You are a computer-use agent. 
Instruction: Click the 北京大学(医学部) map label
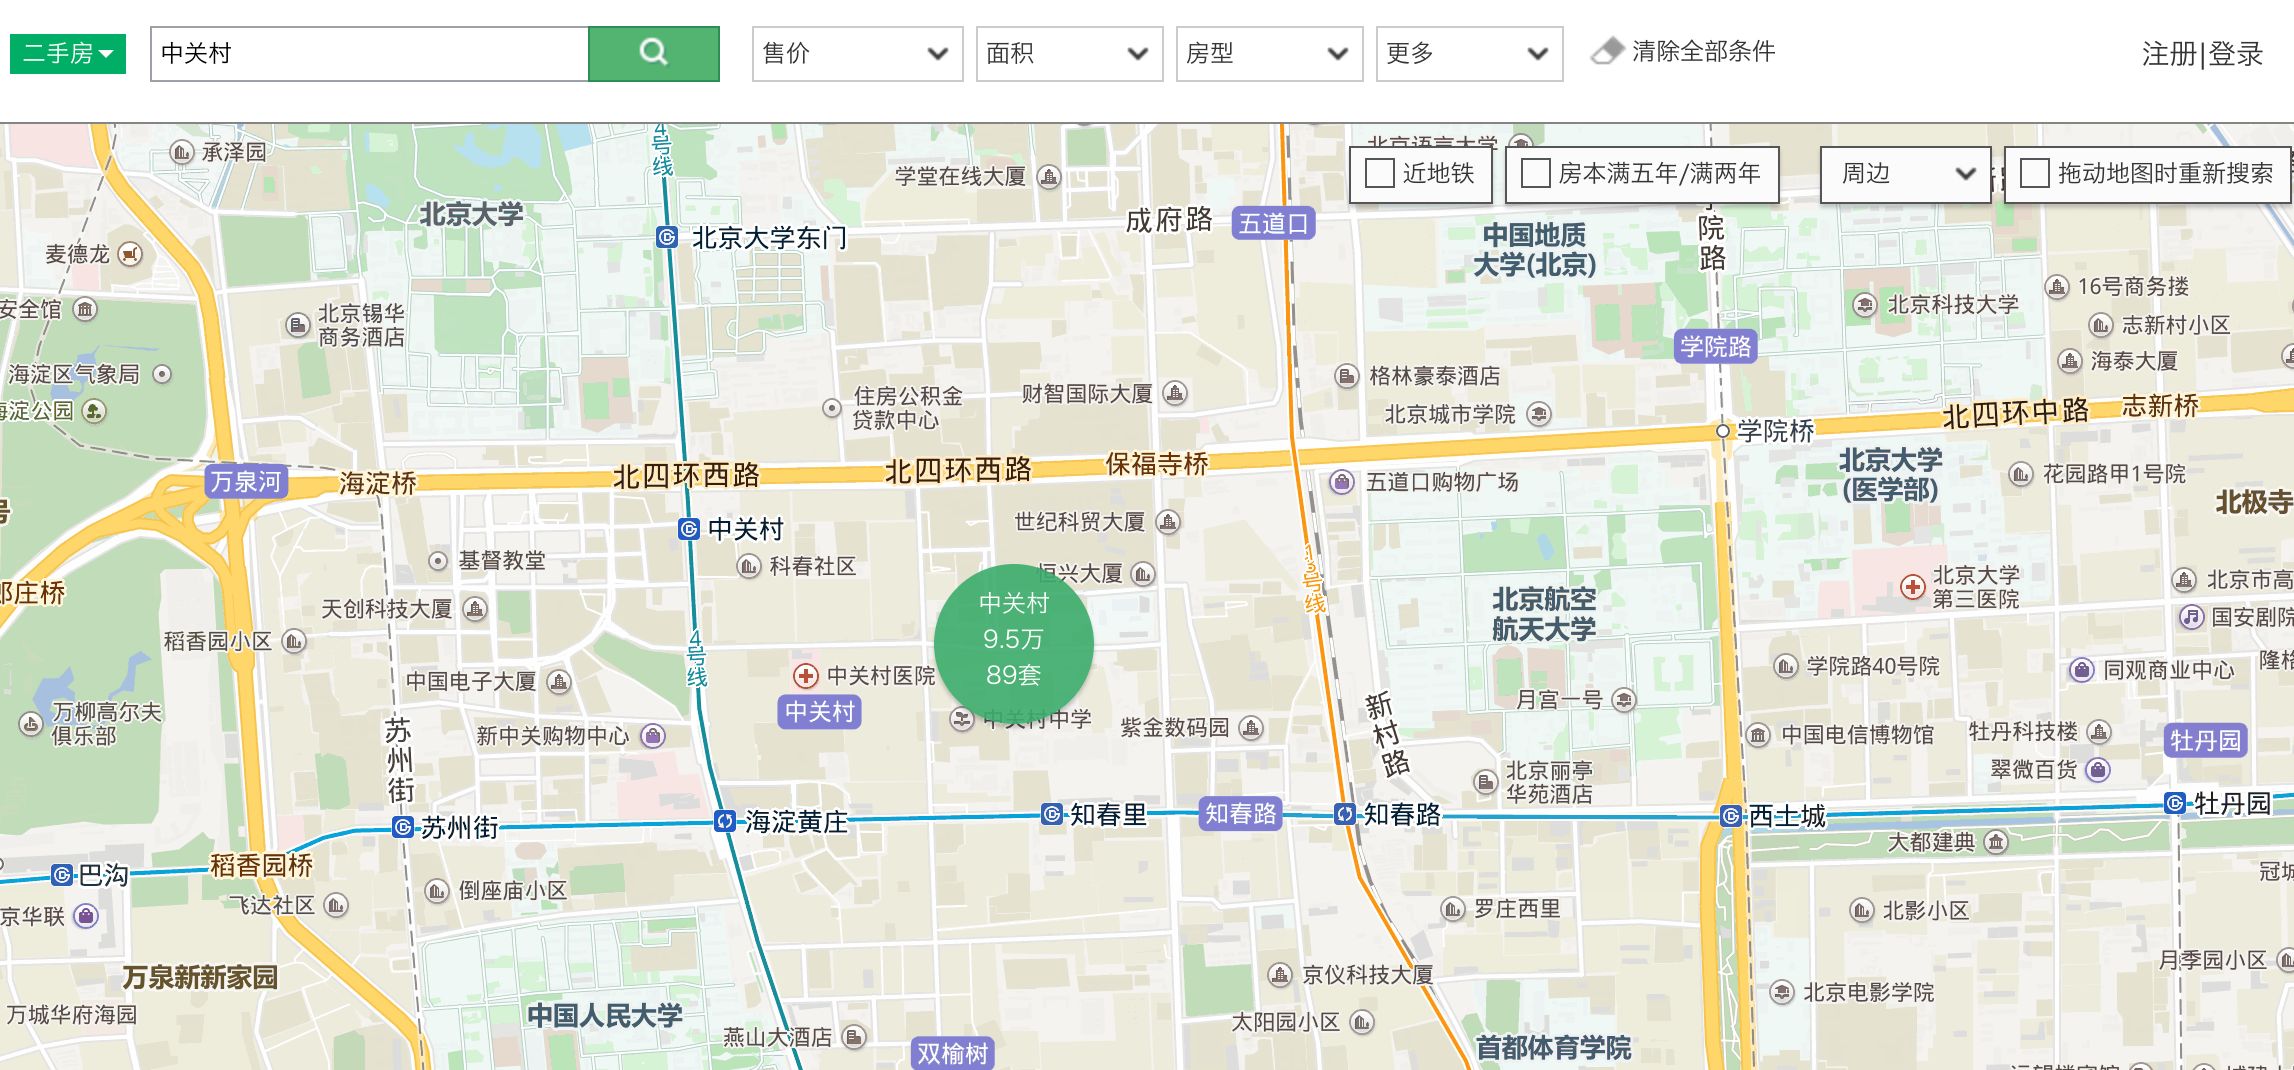pos(1891,474)
